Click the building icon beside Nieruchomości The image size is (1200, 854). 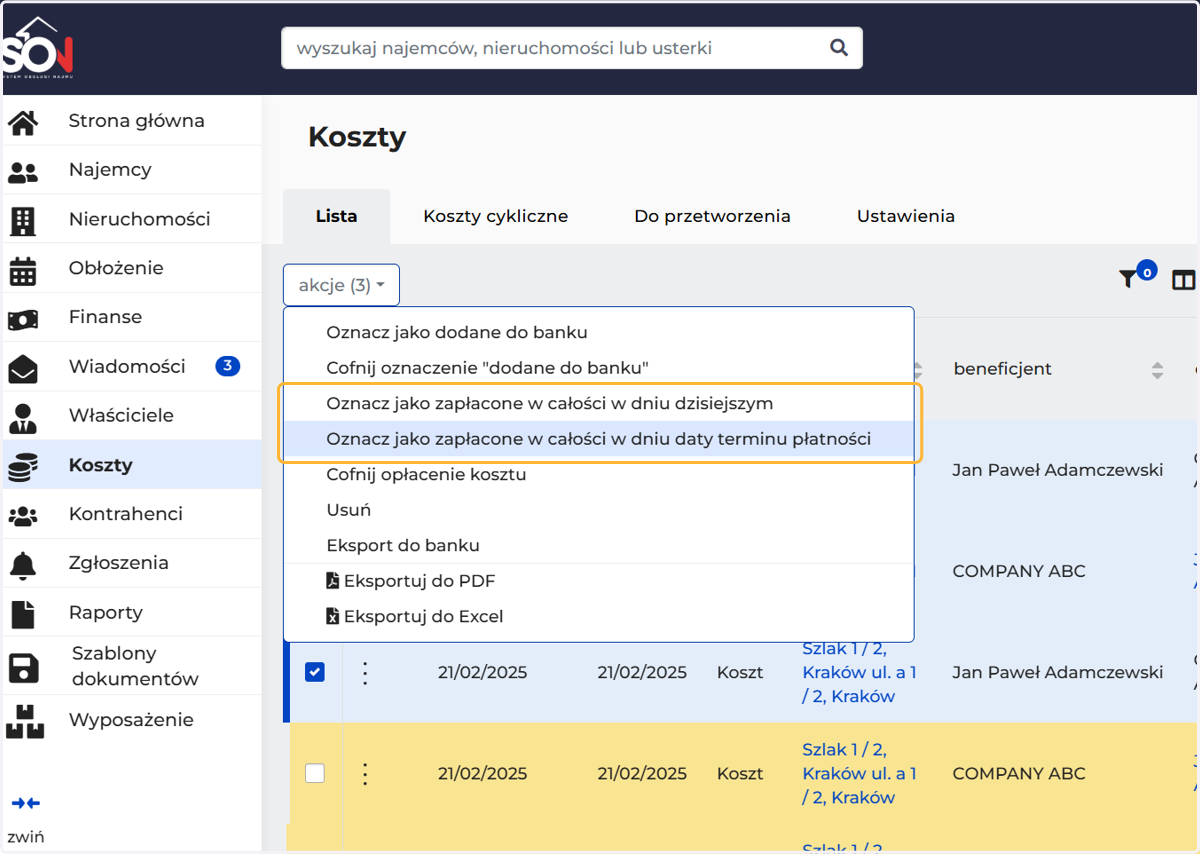click(22, 220)
